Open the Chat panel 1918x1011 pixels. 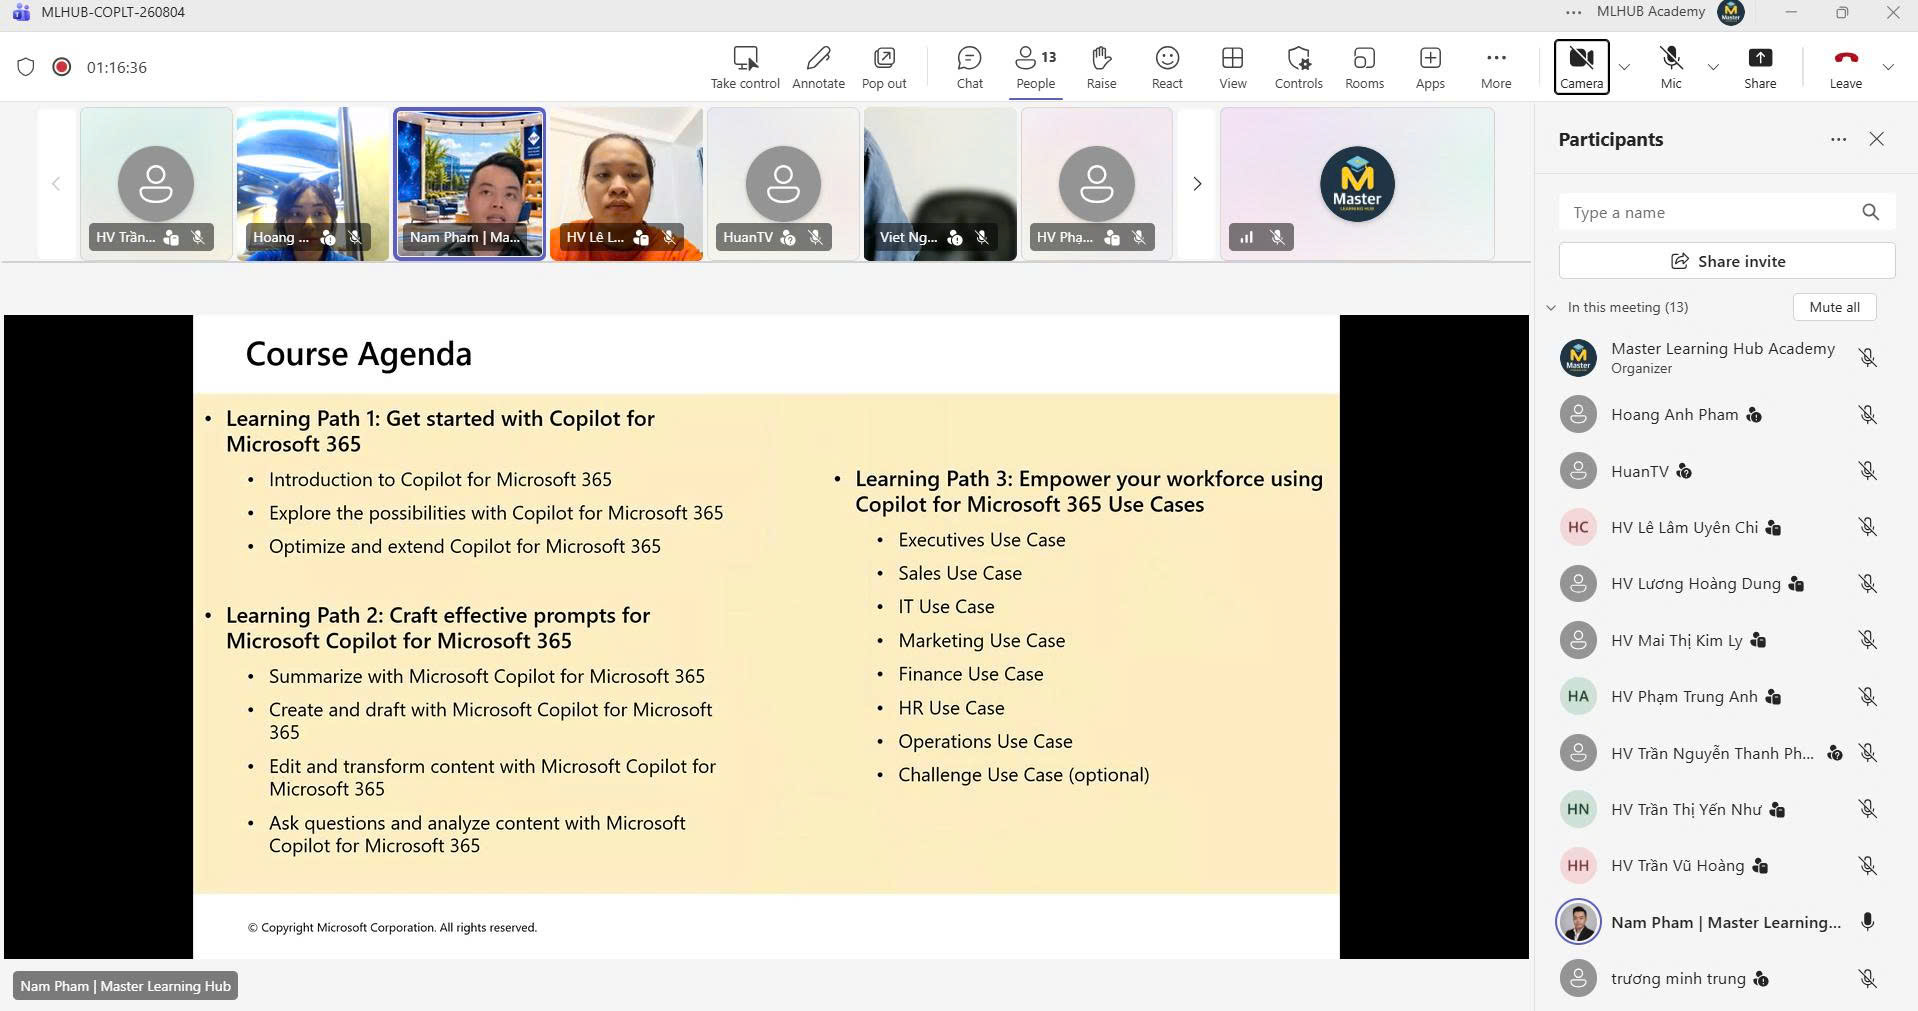coord(969,67)
